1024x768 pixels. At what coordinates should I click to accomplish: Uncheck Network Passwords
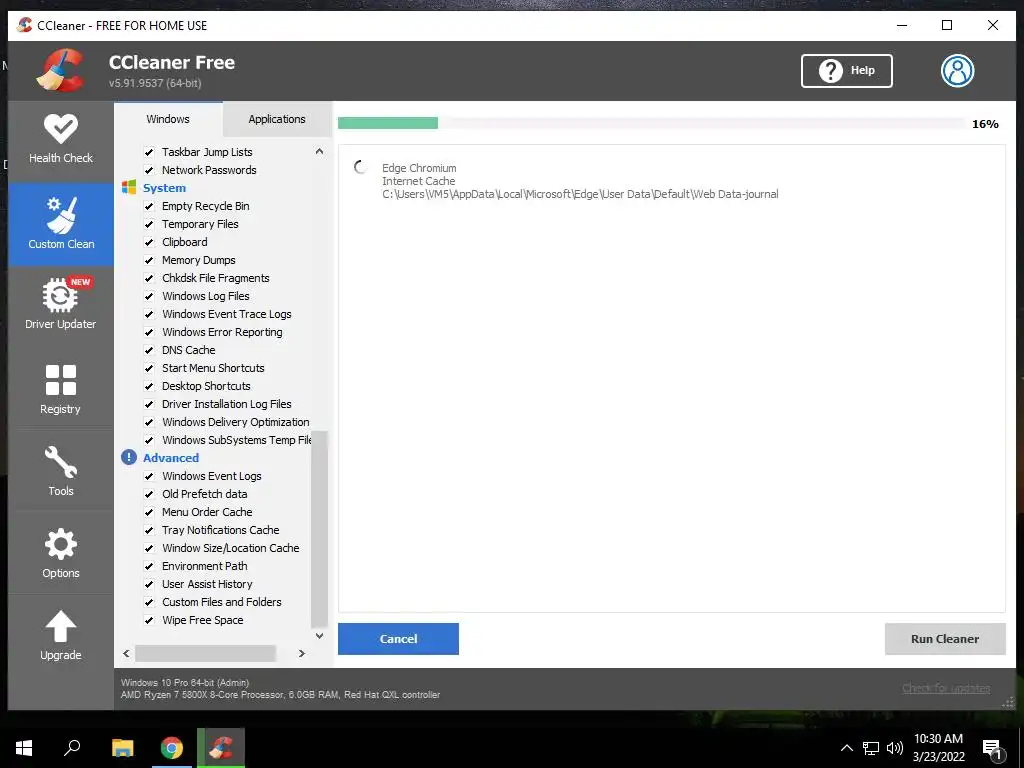pyautogui.click(x=149, y=170)
